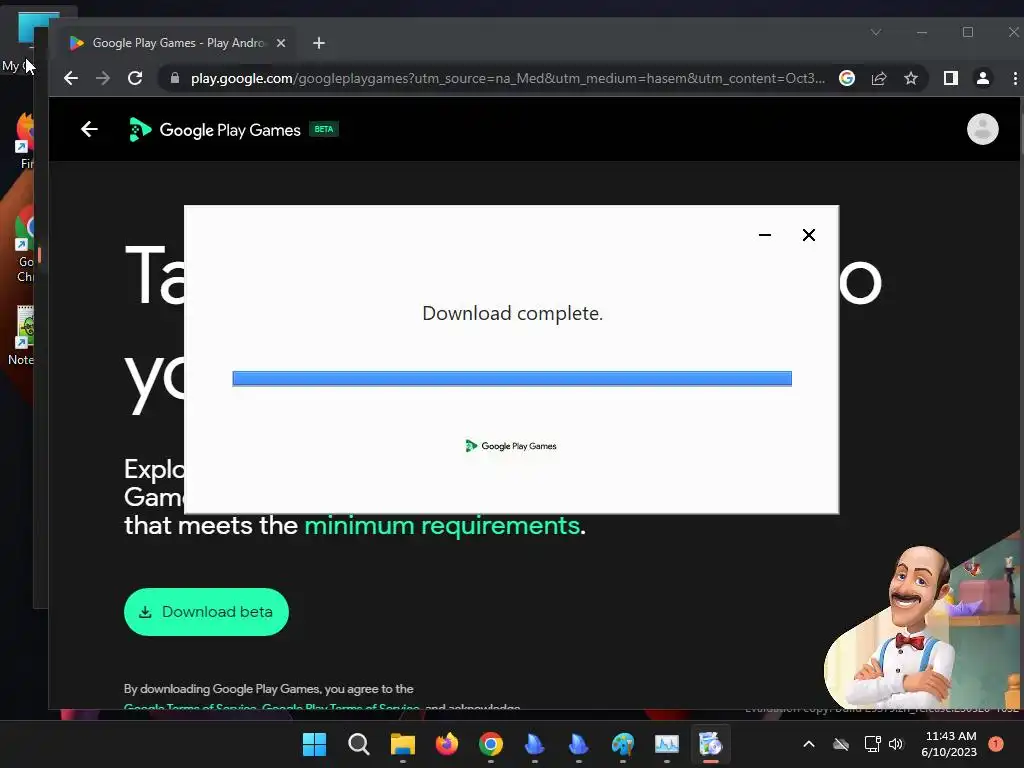The height and width of the screenshot is (768, 1024).
Task: Open the clock and date panel
Action: (x=950, y=744)
